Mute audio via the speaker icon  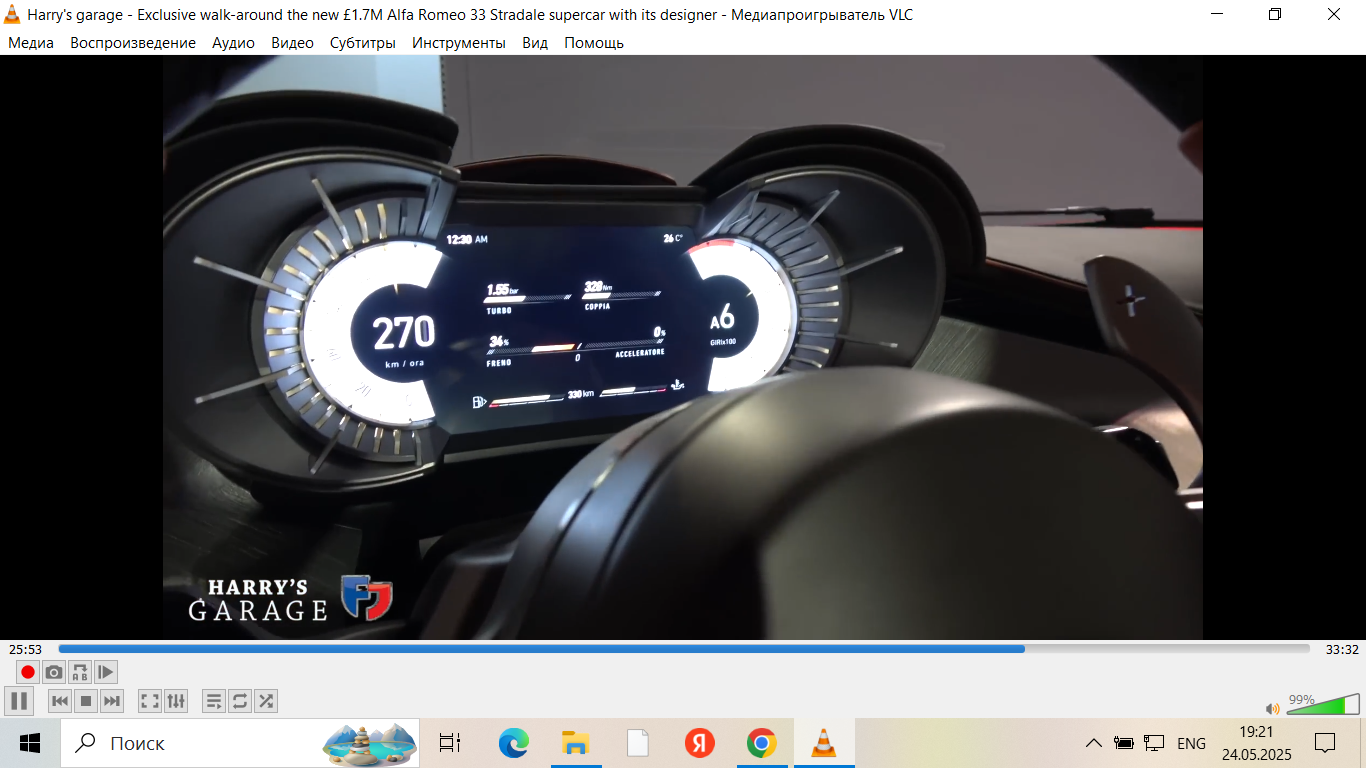pyautogui.click(x=1272, y=708)
